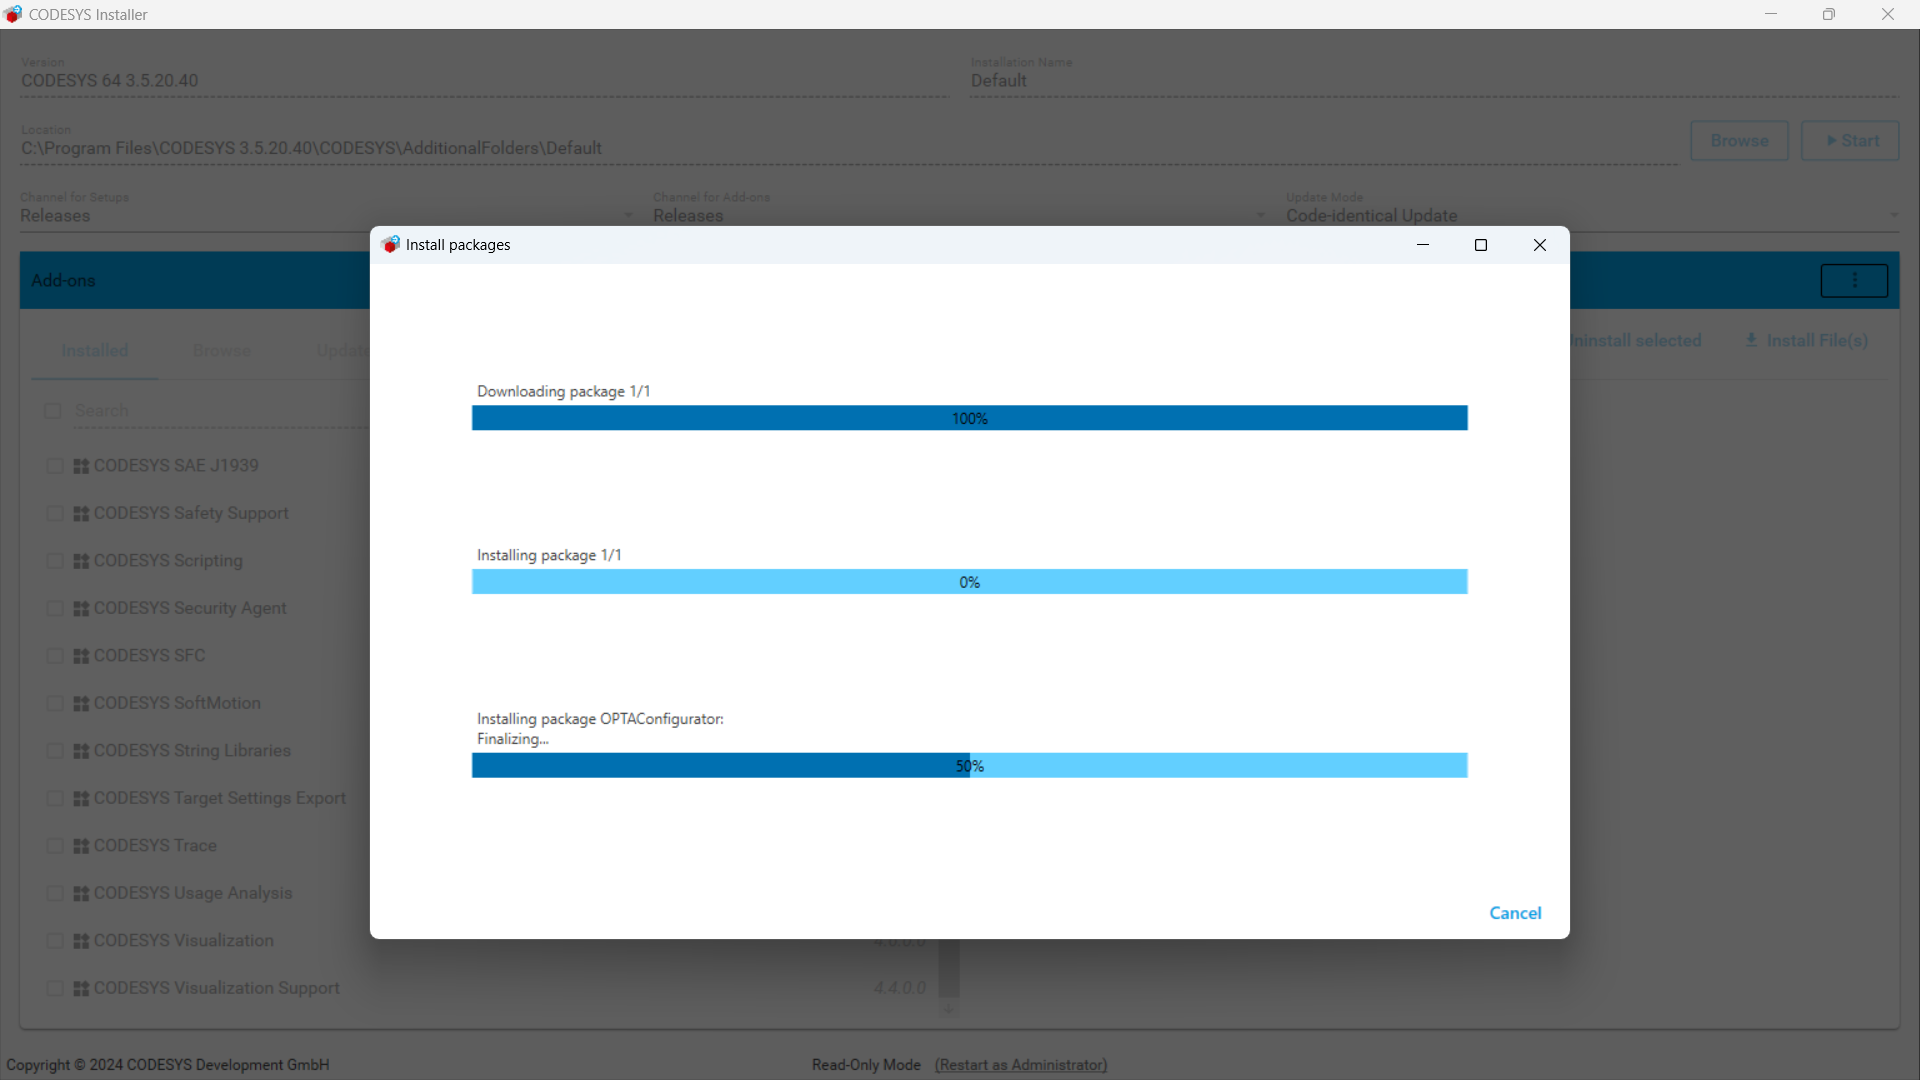Click the Installing package 0% progress bar
1920x1080 pixels.
tap(969, 582)
